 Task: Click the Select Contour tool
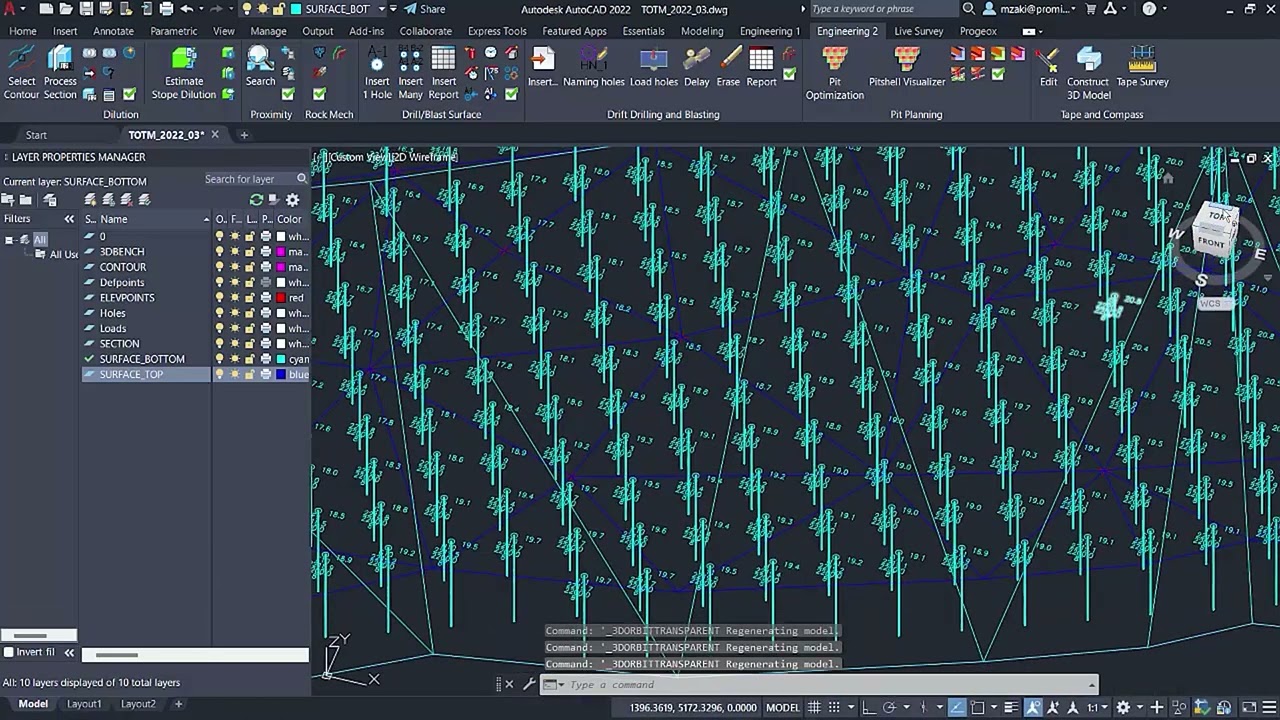(21, 72)
